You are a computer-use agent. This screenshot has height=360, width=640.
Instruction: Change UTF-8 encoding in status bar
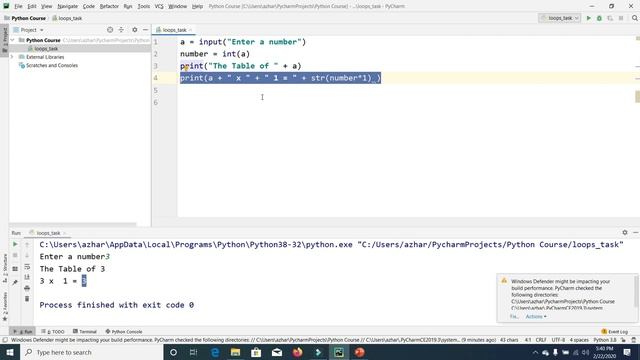[x=558, y=340]
